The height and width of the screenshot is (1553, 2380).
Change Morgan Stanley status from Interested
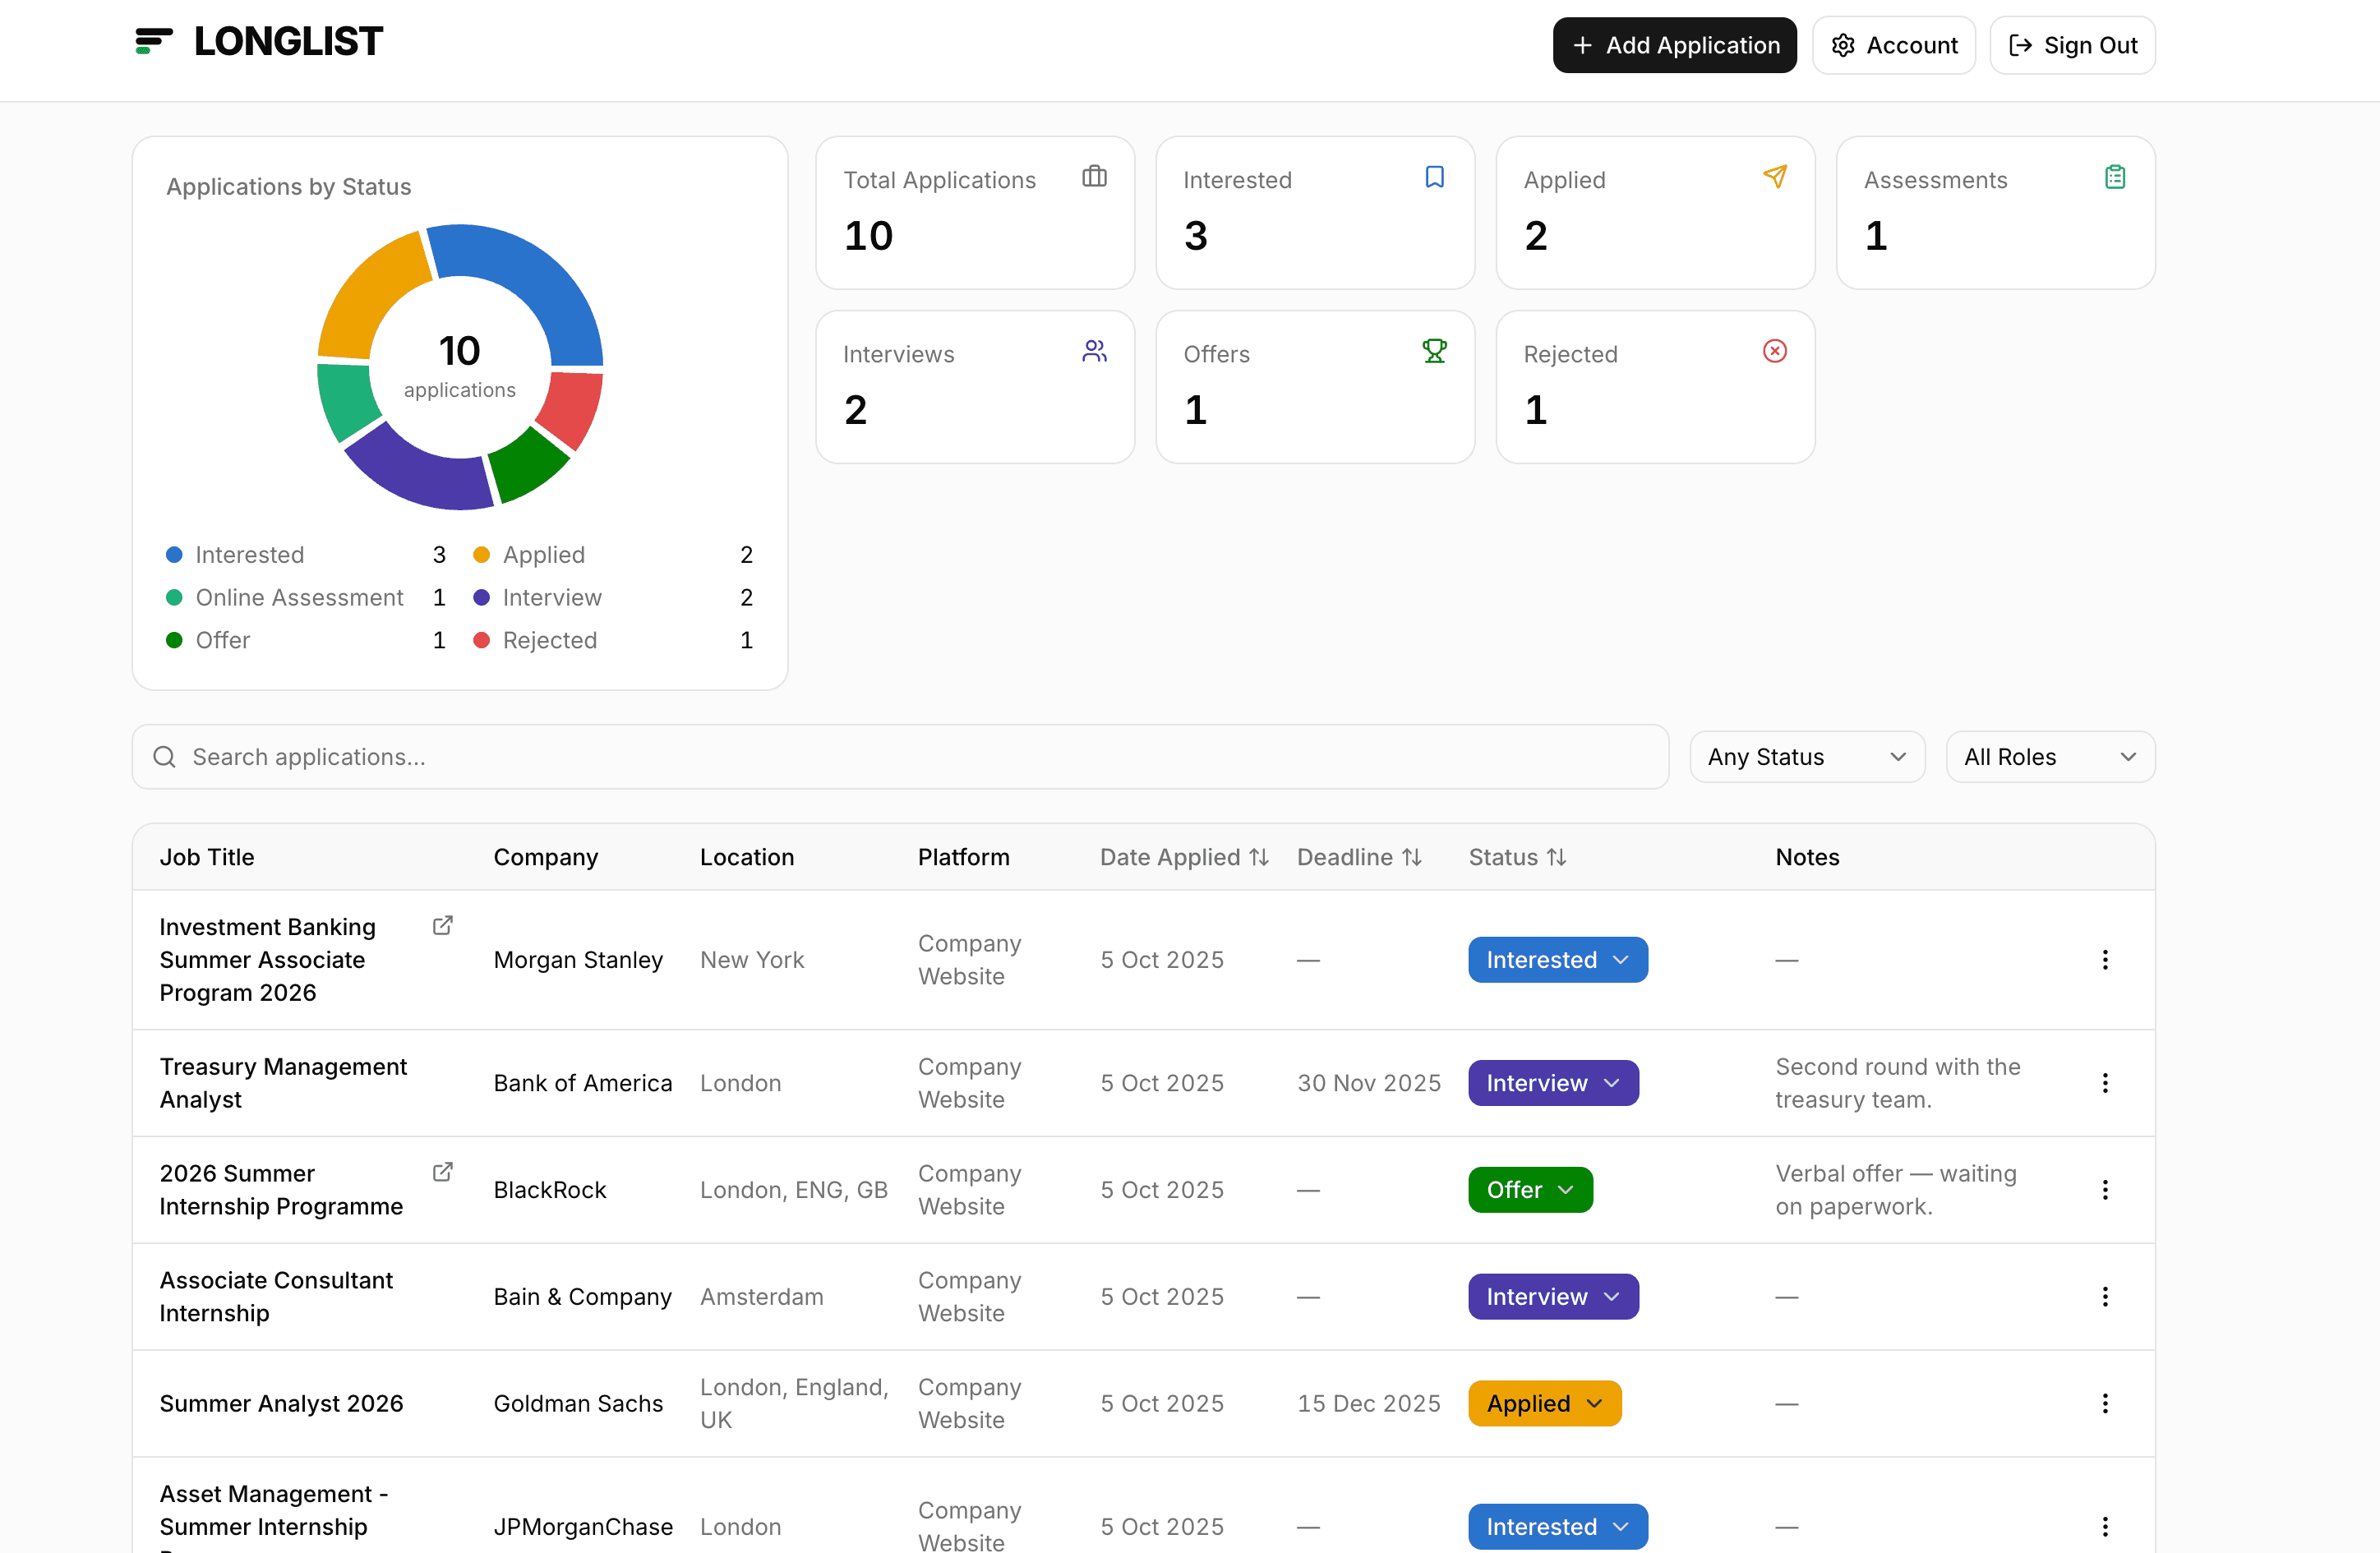pos(1558,960)
